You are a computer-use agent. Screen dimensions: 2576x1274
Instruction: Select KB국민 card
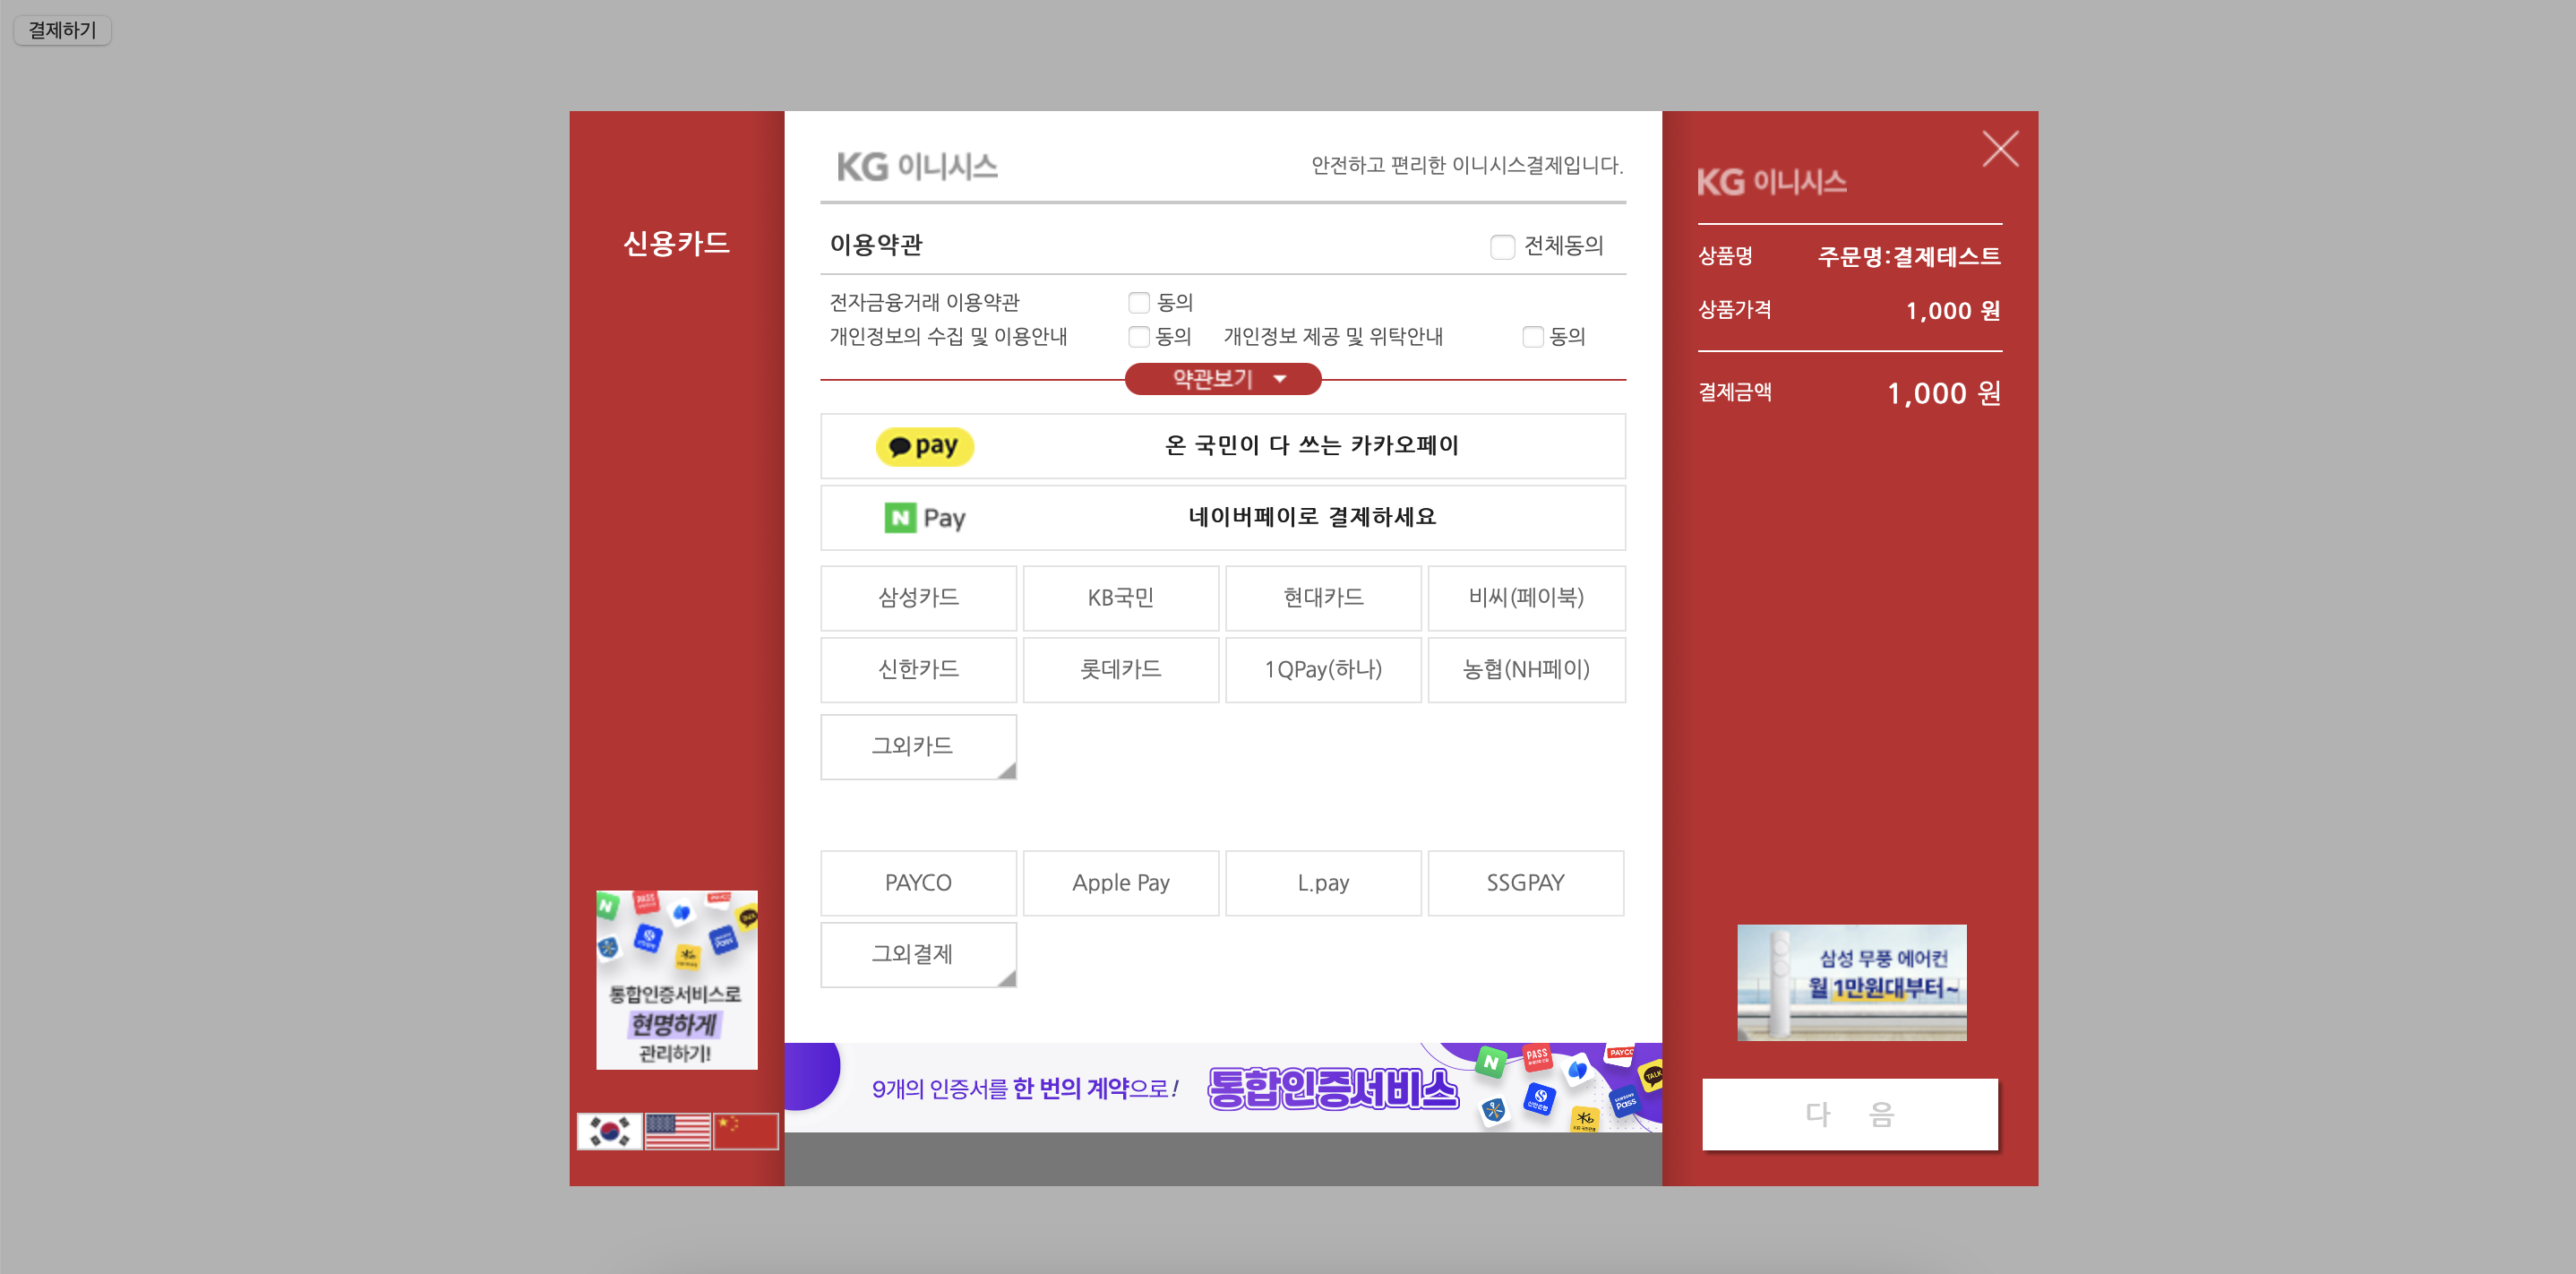point(1120,598)
